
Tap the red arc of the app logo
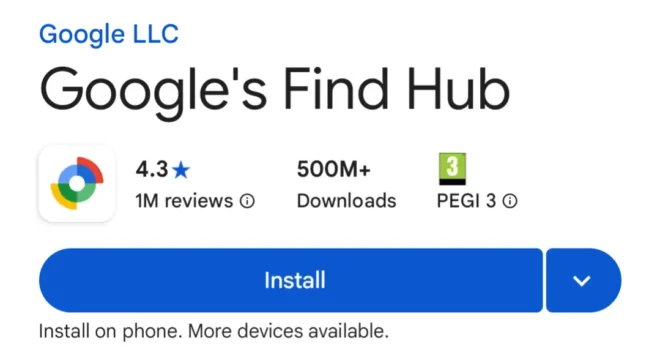tap(91, 168)
